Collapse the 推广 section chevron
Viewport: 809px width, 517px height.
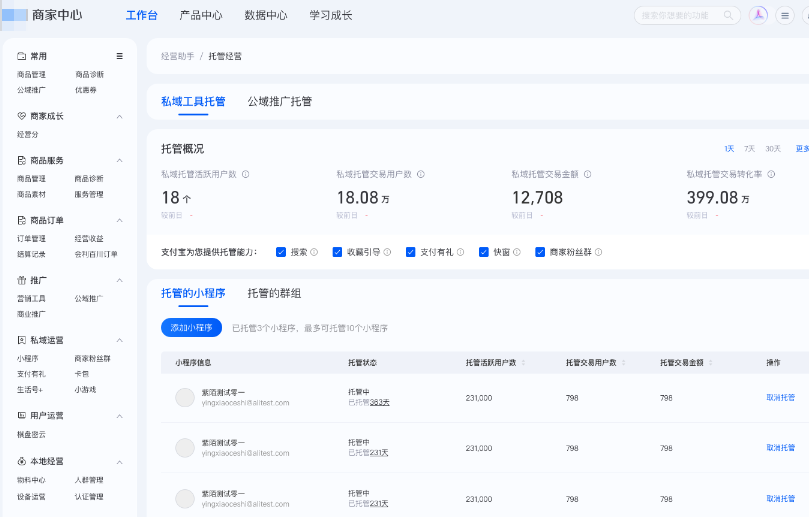120,280
